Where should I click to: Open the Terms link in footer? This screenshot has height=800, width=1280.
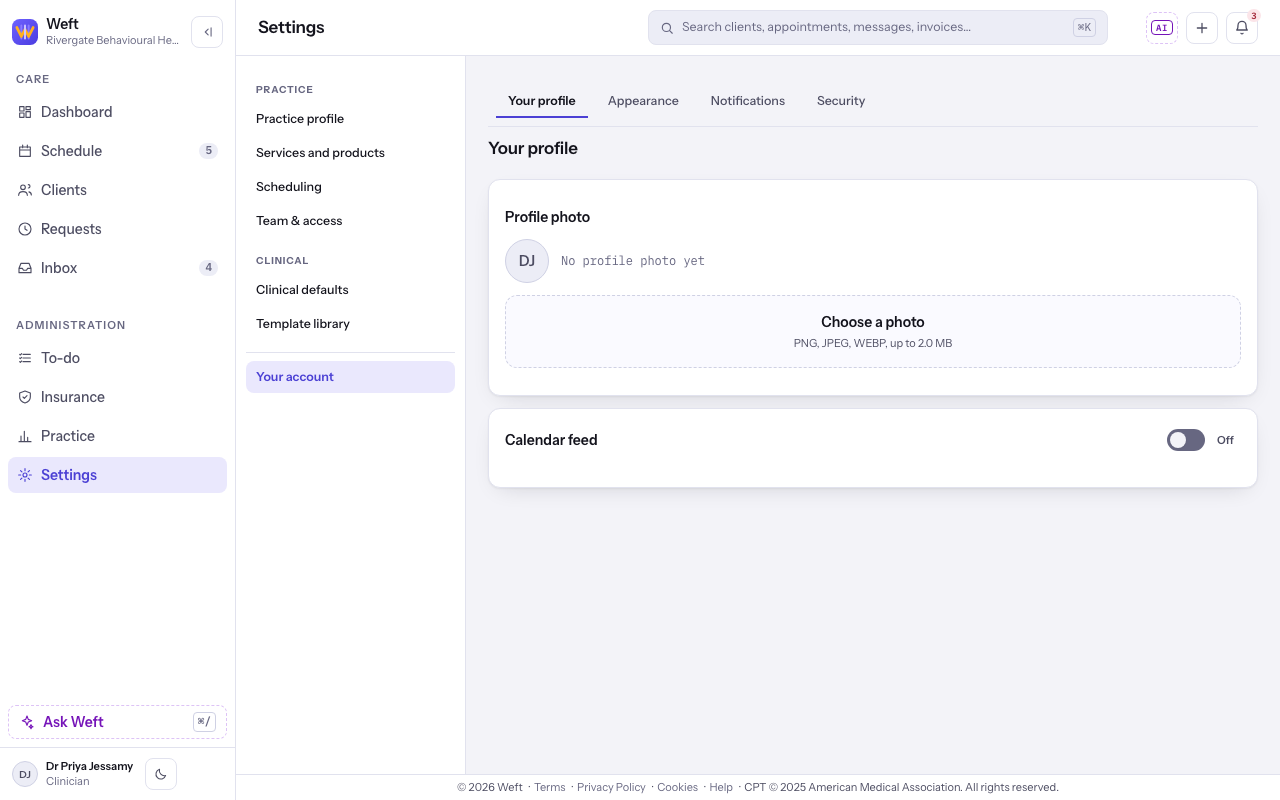550,787
